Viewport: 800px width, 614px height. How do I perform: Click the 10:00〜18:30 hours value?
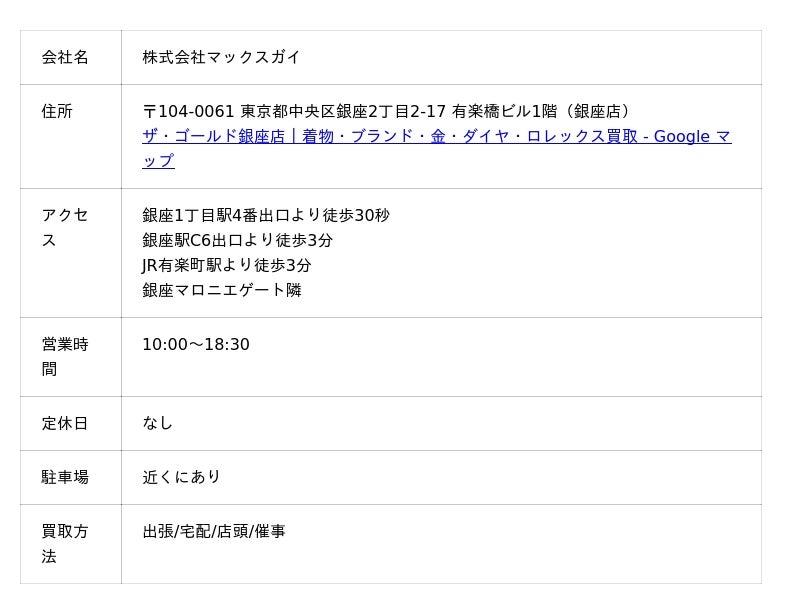pos(196,345)
